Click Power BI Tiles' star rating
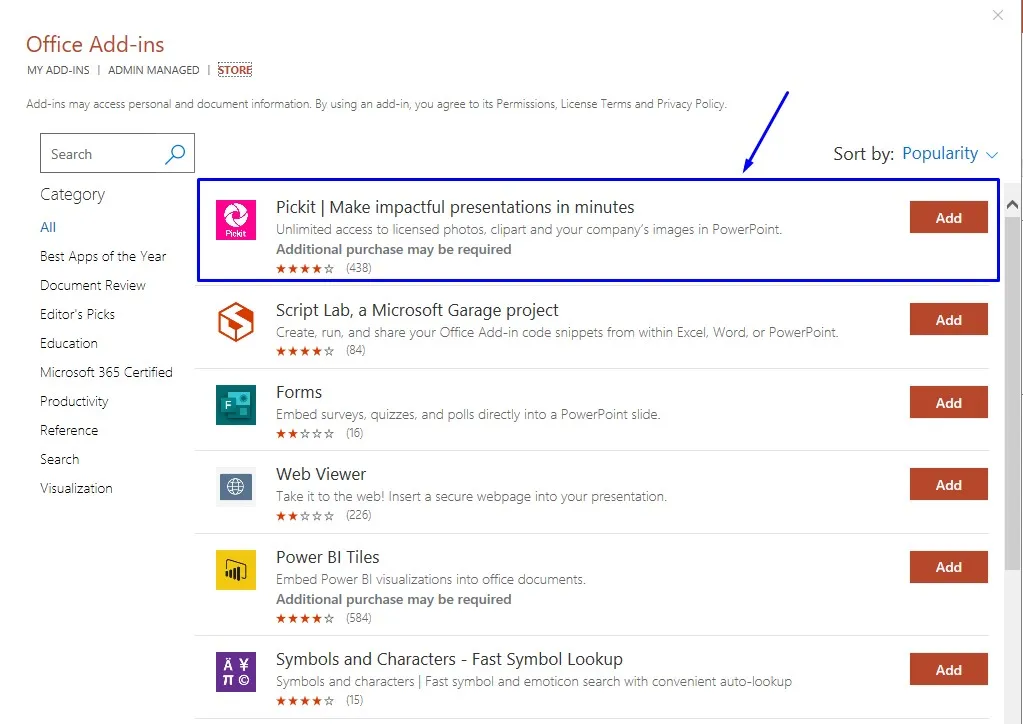This screenshot has height=724, width=1023. (x=305, y=618)
